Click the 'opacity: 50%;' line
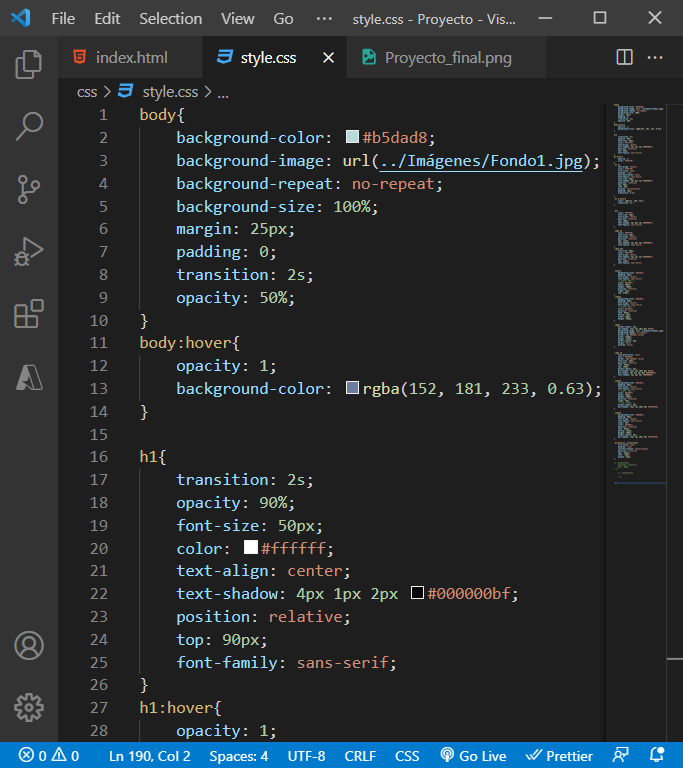This screenshot has width=683, height=768. tap(236, 298)
